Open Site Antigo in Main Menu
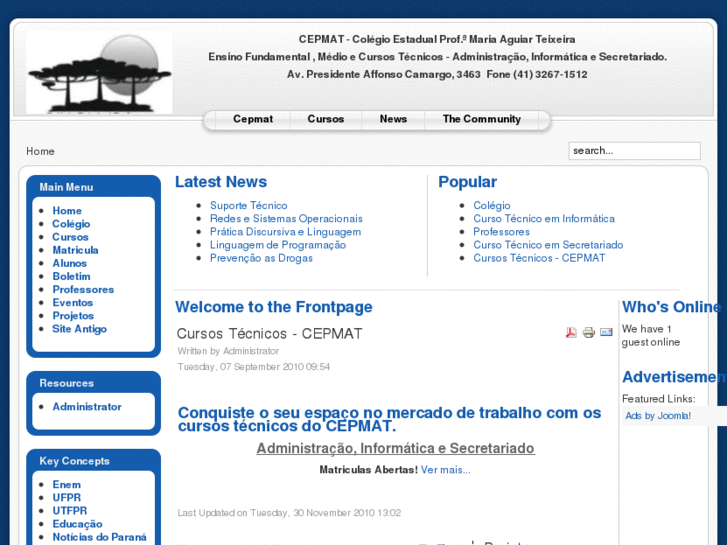Image resolution: width=727 pixels, height=545 pixels. click(79, 329)
